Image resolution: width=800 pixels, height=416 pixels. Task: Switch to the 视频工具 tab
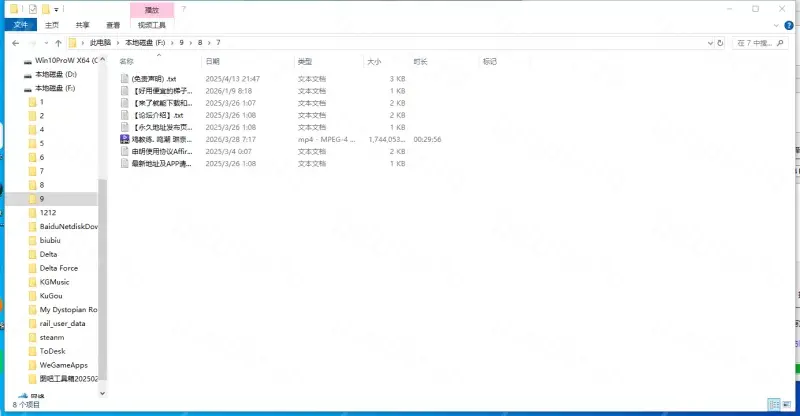tap(152, 25)
